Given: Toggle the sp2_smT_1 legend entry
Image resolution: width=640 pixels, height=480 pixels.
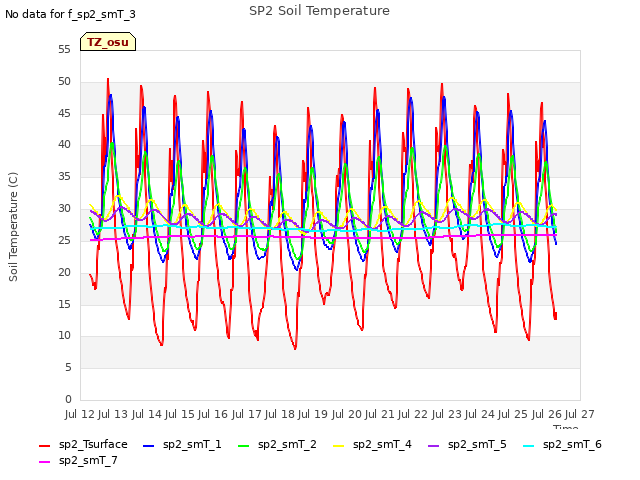Looking at the screenshot, I should (x=182, y=444).
